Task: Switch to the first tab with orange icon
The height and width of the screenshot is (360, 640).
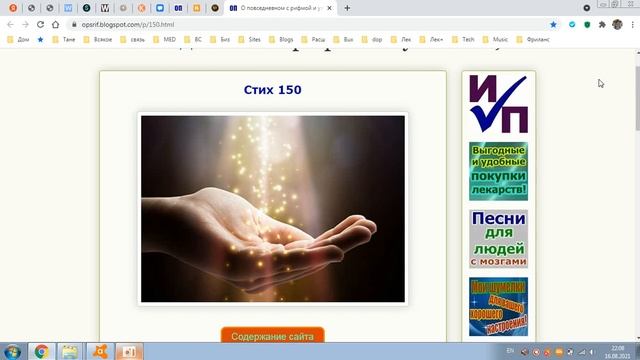Action: [x=13, y=8]
